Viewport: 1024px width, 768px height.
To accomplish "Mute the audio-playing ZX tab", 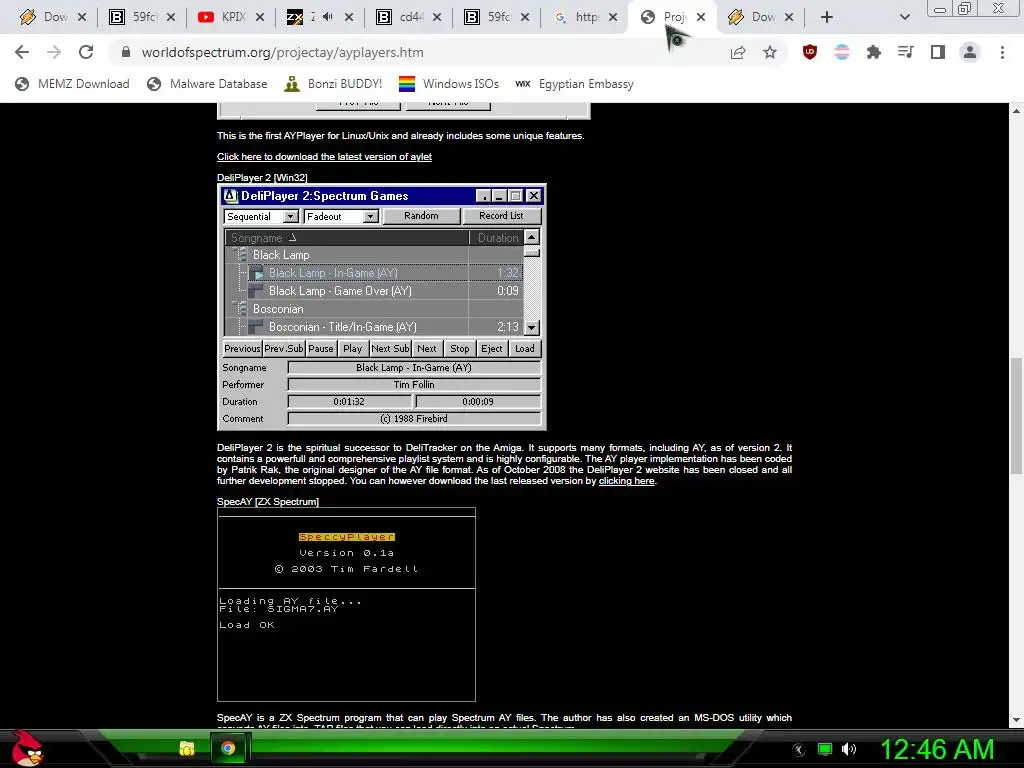I will coord(328,17).
